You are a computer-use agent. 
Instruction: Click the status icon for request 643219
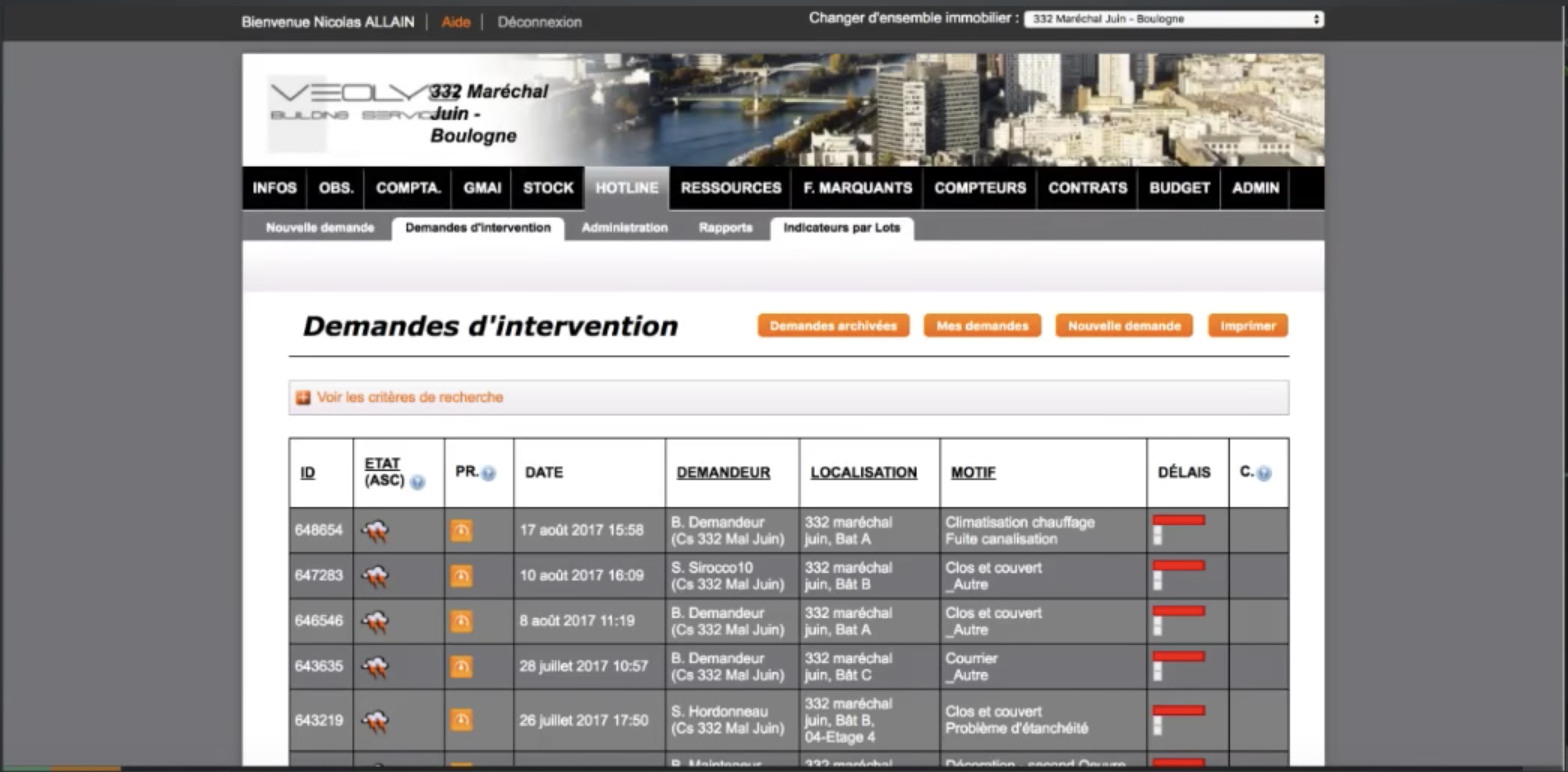376,720
